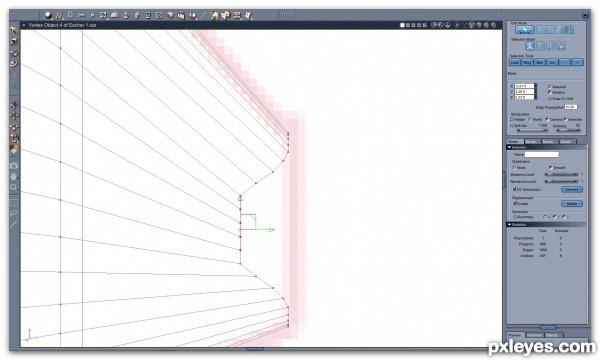Image resolution: width=600 pixels, height=360 pixels.
Task: Click the Convert button
Action: 572,189
